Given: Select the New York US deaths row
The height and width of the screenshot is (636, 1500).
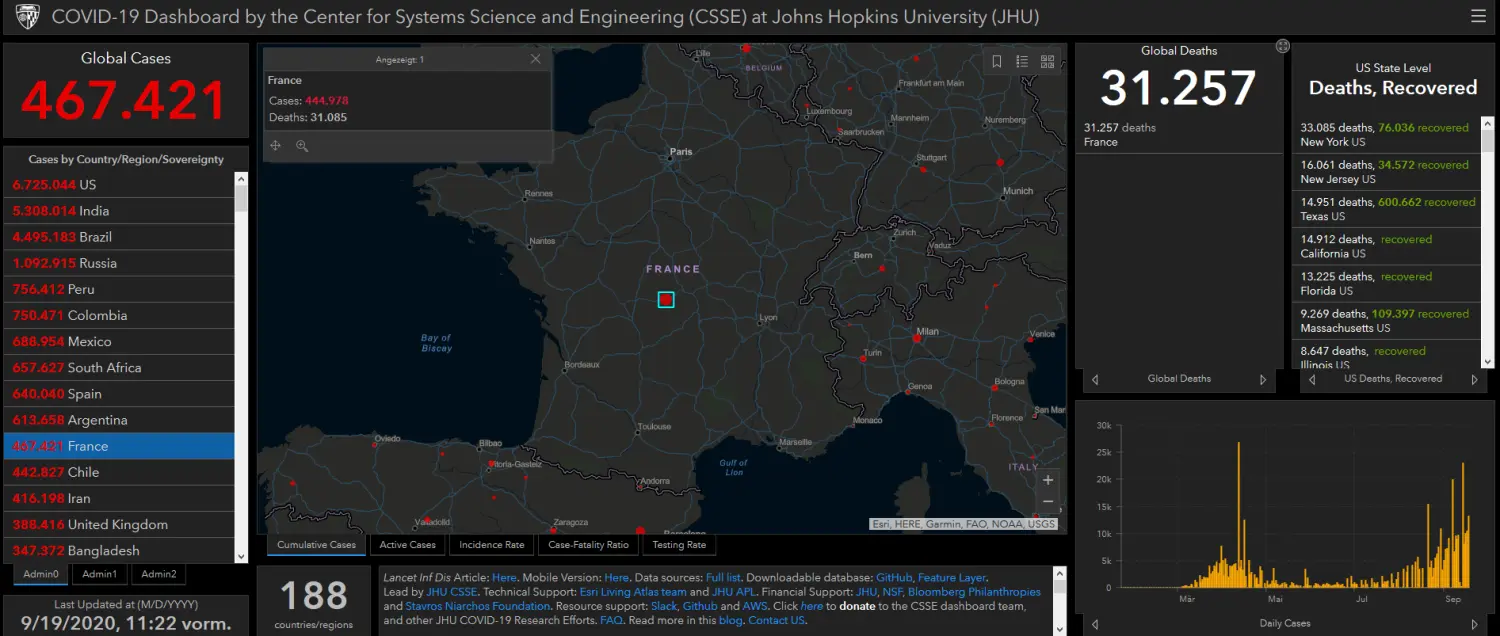Looking at the screenshot, I should tap(1385, 135).
